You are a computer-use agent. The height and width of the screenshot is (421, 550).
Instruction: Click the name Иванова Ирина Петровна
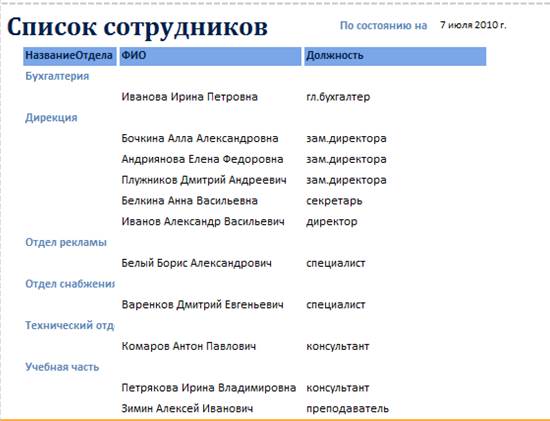[x=190, y=97]
